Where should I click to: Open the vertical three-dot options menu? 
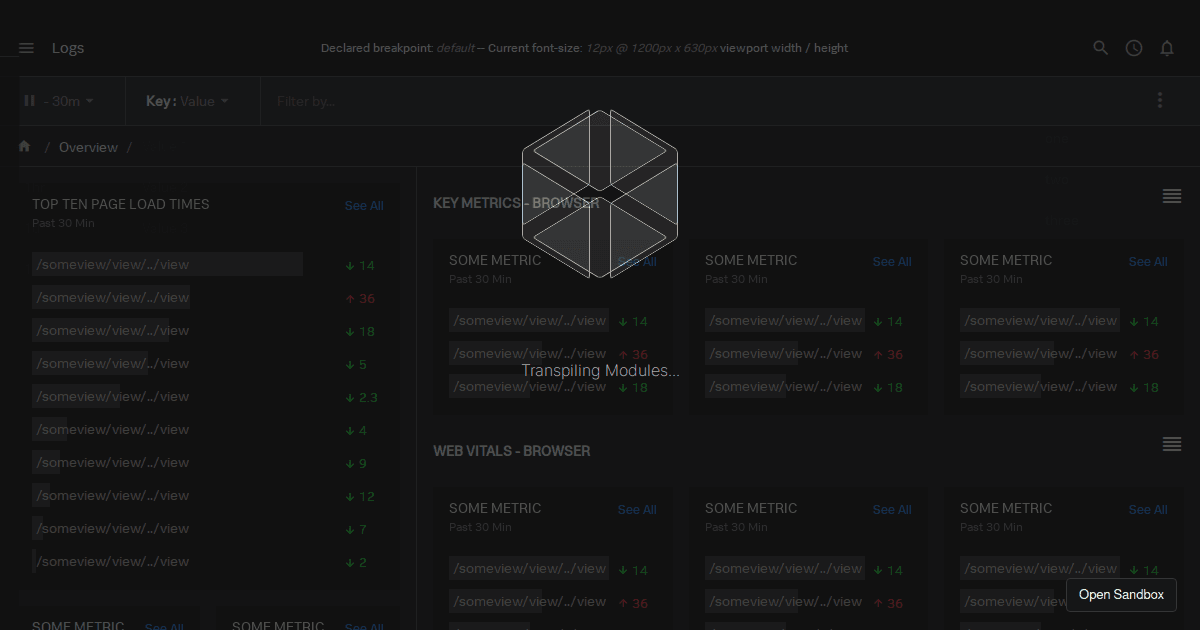pyautogui.click(x=1160, y=100)
